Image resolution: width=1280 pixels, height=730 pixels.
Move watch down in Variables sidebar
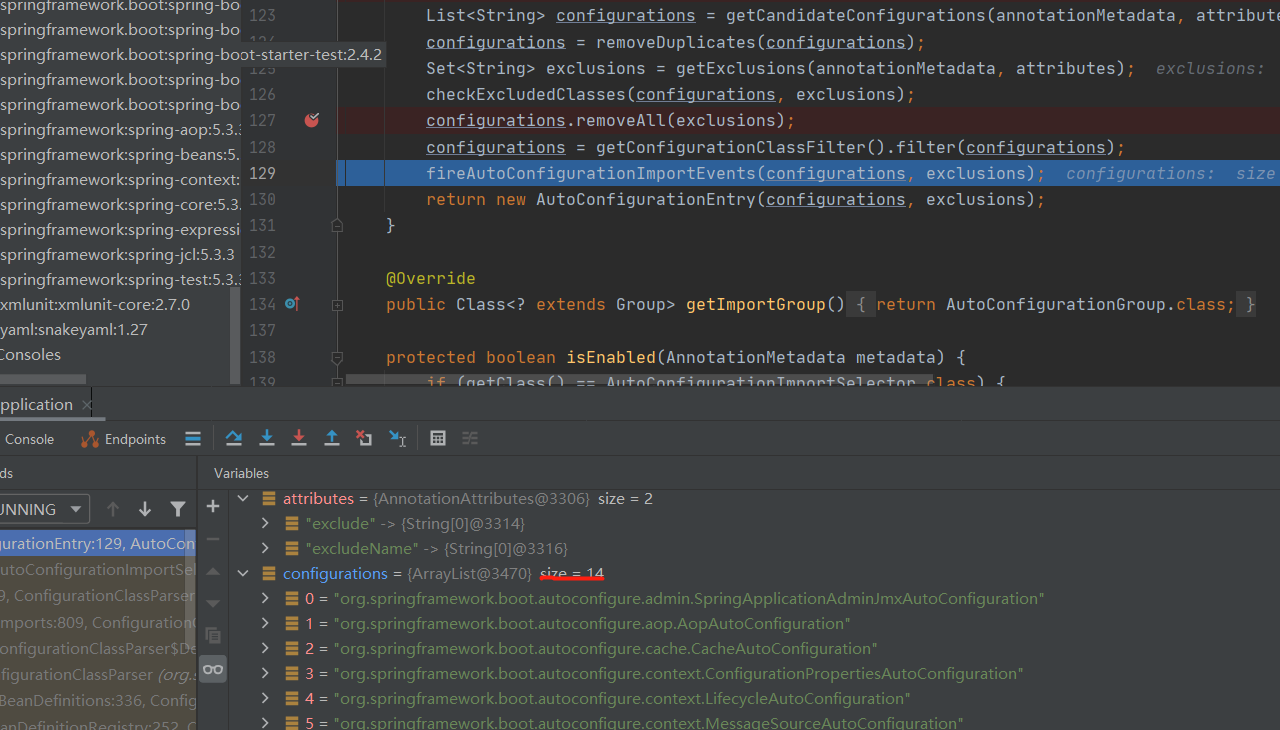[x=213, y=603]
